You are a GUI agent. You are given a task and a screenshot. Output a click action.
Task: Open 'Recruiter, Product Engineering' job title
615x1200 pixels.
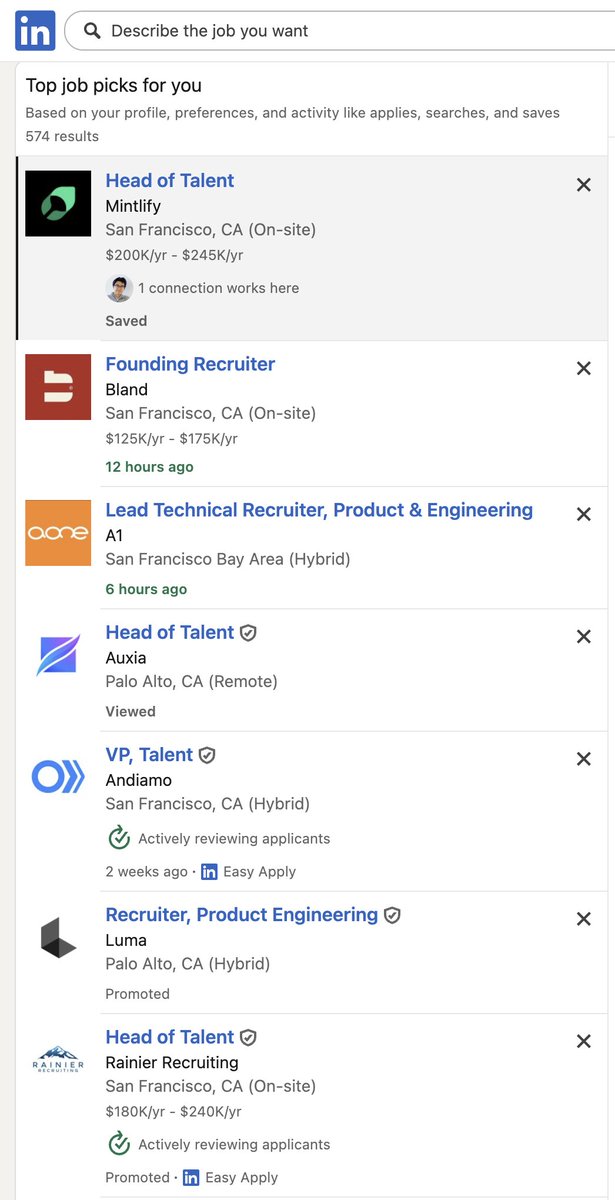[x=242, y=915]
